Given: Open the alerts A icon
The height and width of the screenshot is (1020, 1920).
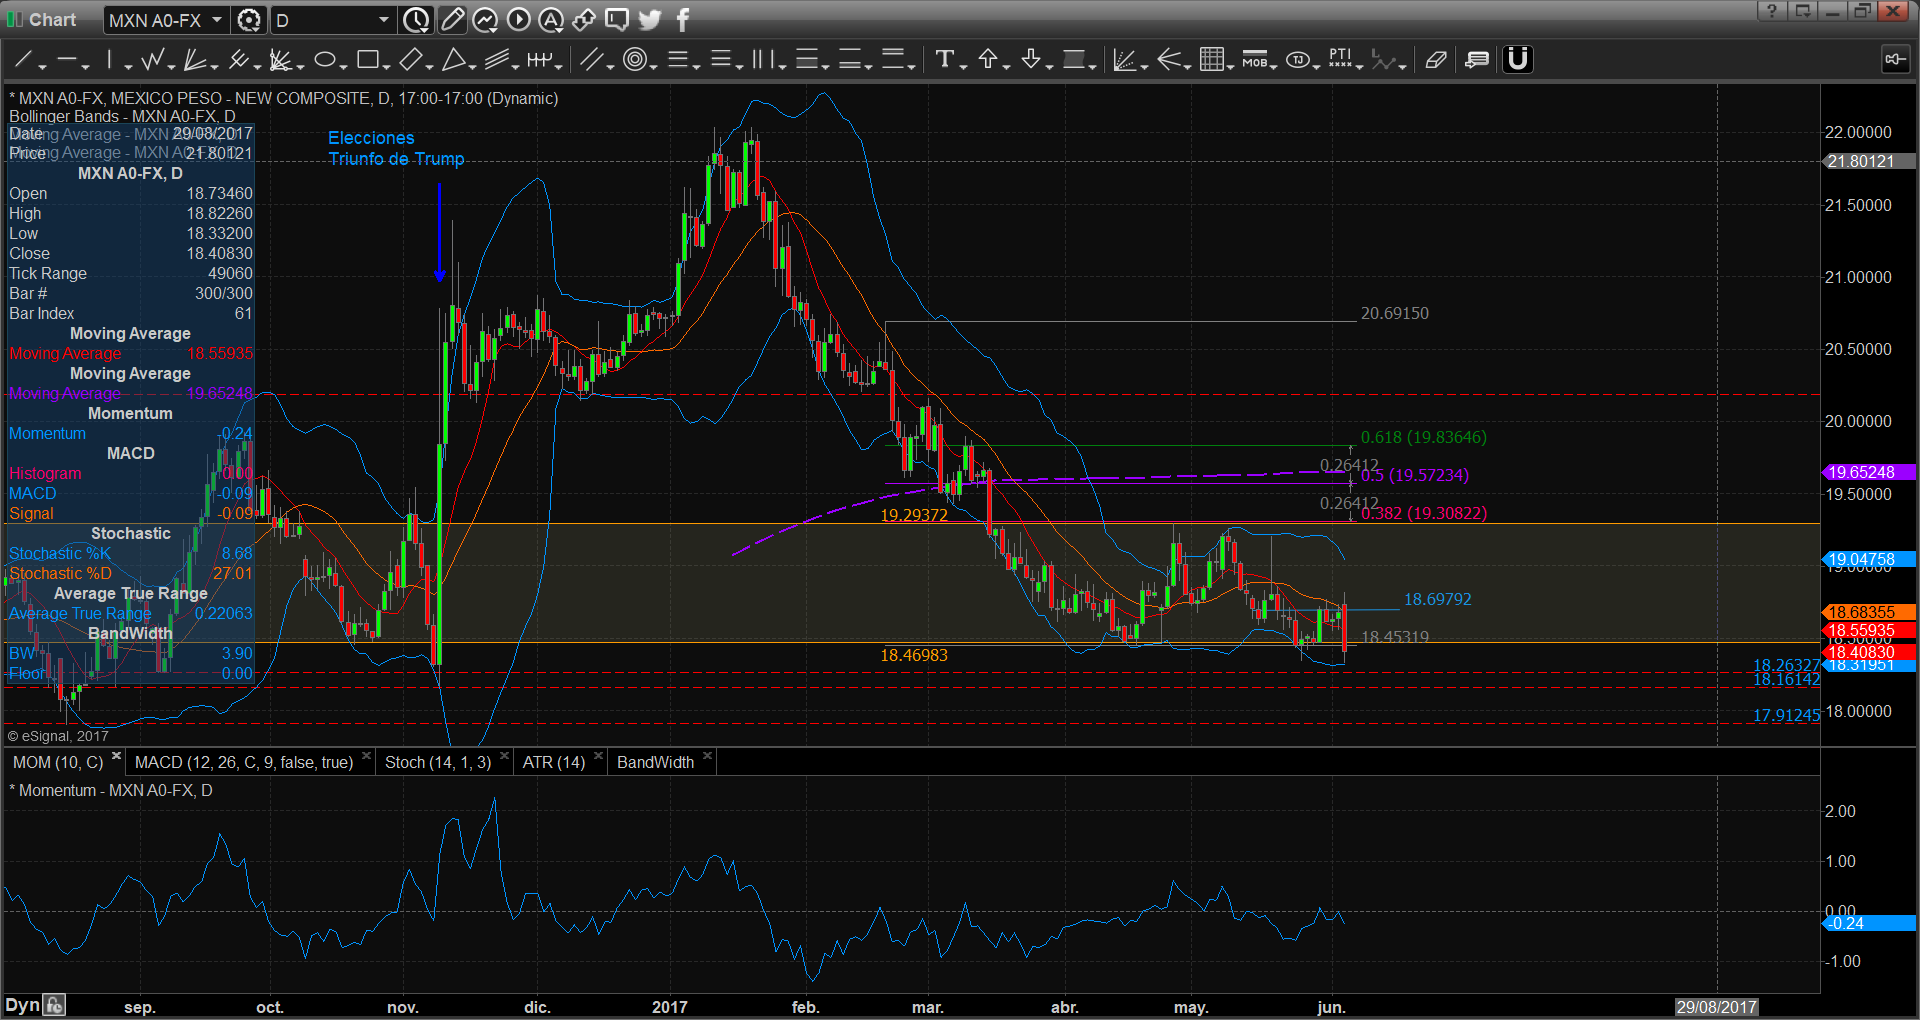Looking at the screenshot, I should [551, 20].
